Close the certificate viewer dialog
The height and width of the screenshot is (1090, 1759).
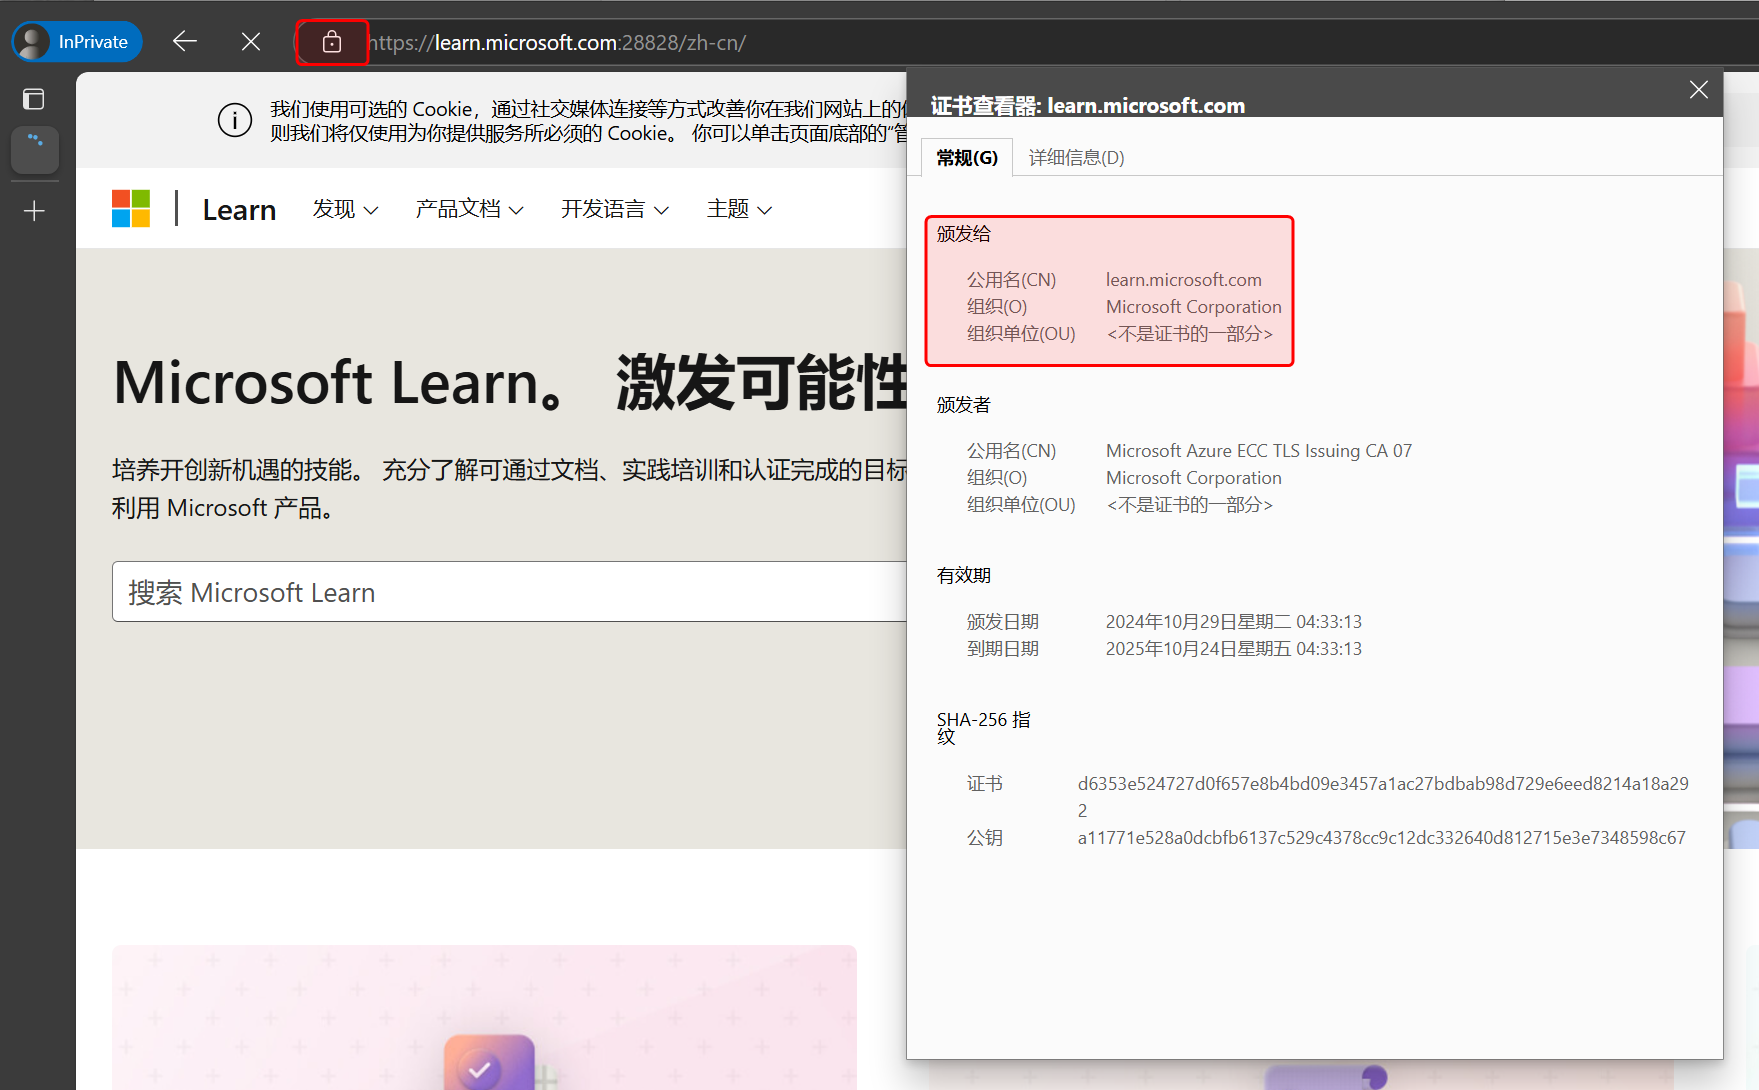pos(1698,90)
